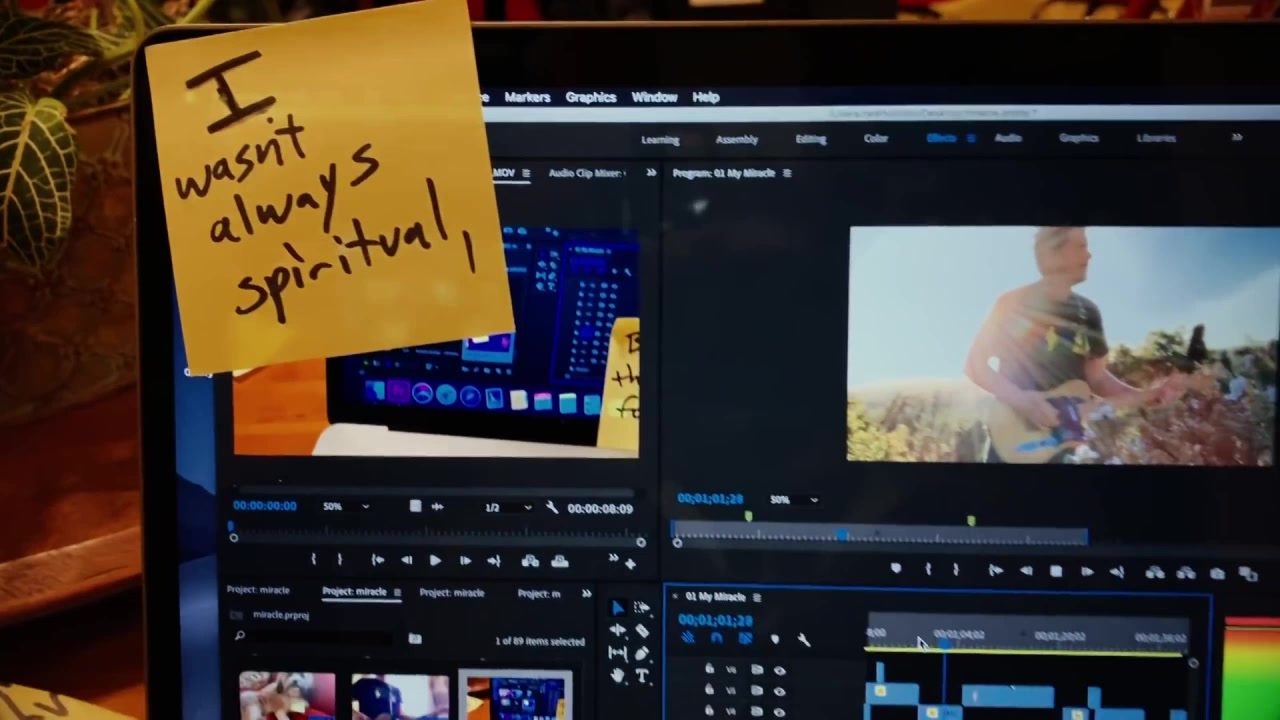Screen dimensions: 1280x720
Task: Switch to the Color workspace
Action: [876, 138]
